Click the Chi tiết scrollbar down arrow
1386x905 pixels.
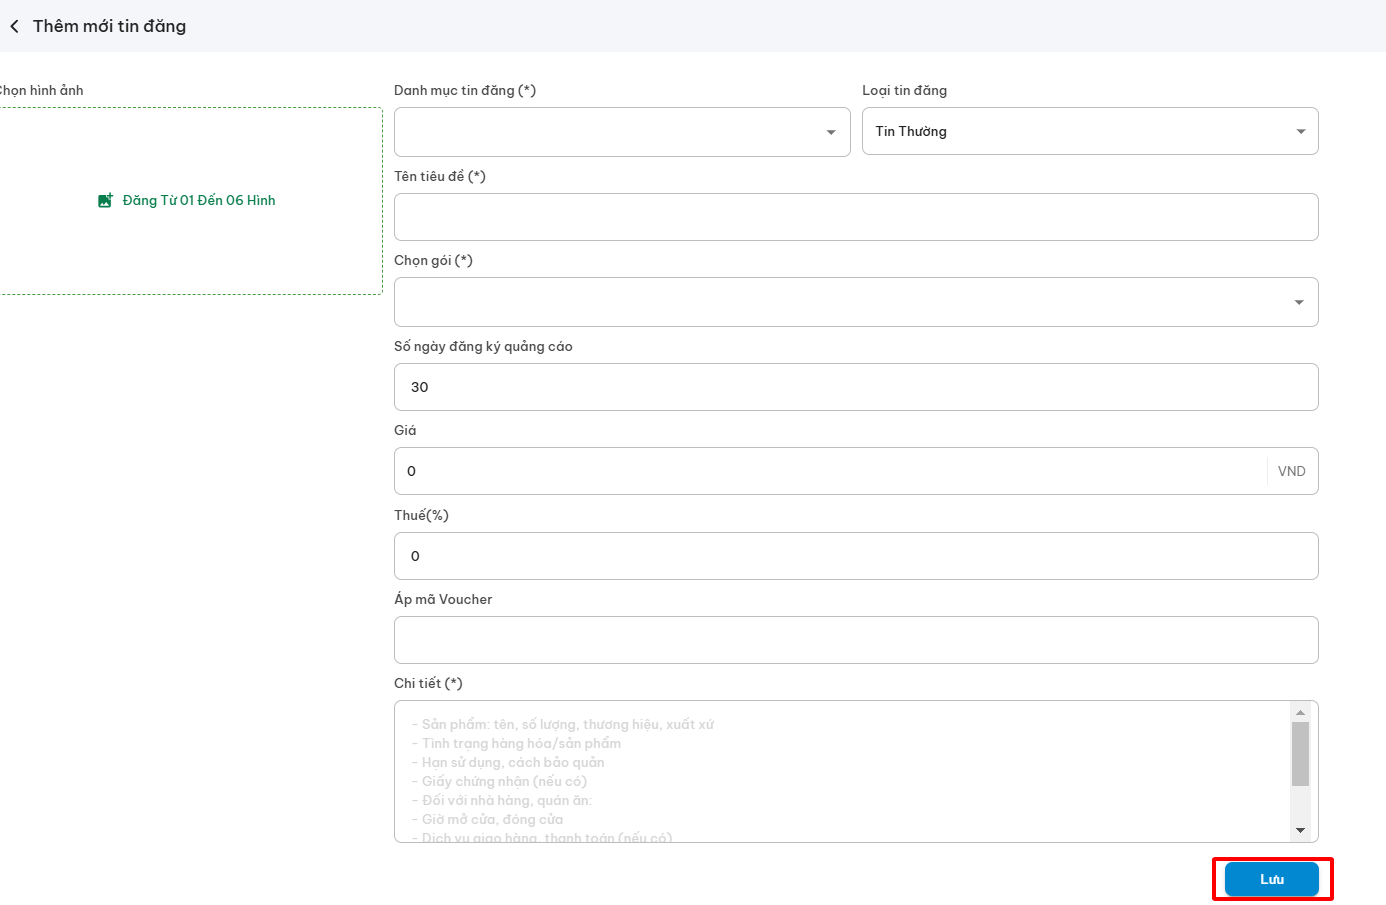(1300, 830)
